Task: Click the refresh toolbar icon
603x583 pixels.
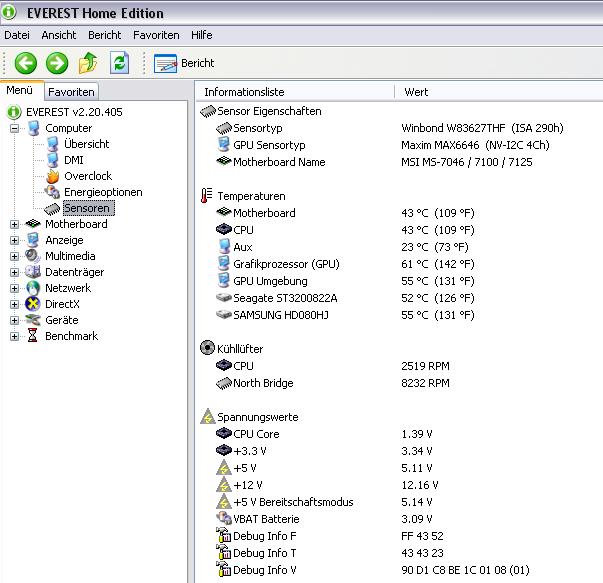Action: [119, 63]
